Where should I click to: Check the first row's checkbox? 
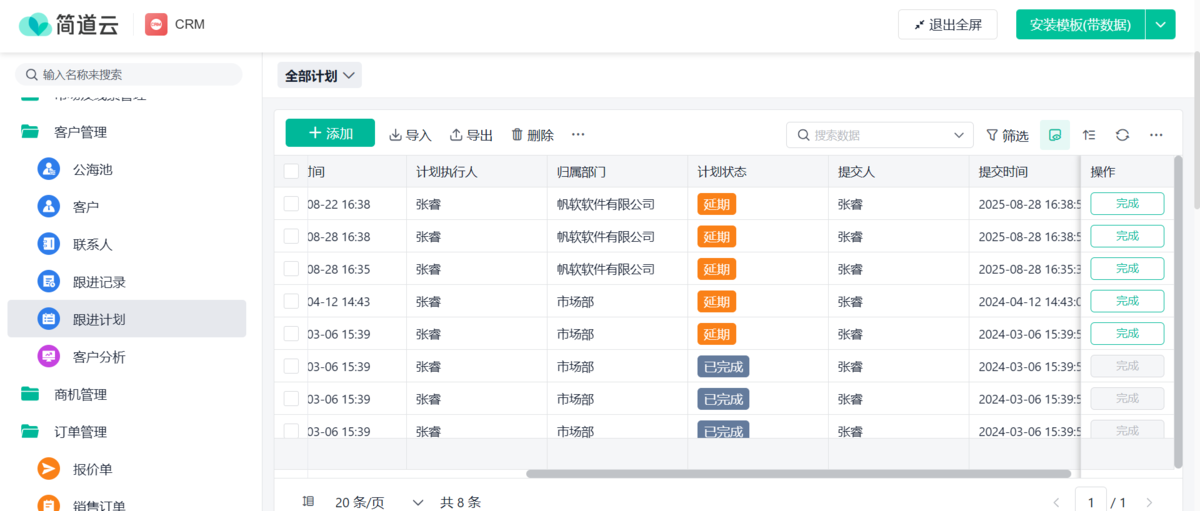coord(291,204)
